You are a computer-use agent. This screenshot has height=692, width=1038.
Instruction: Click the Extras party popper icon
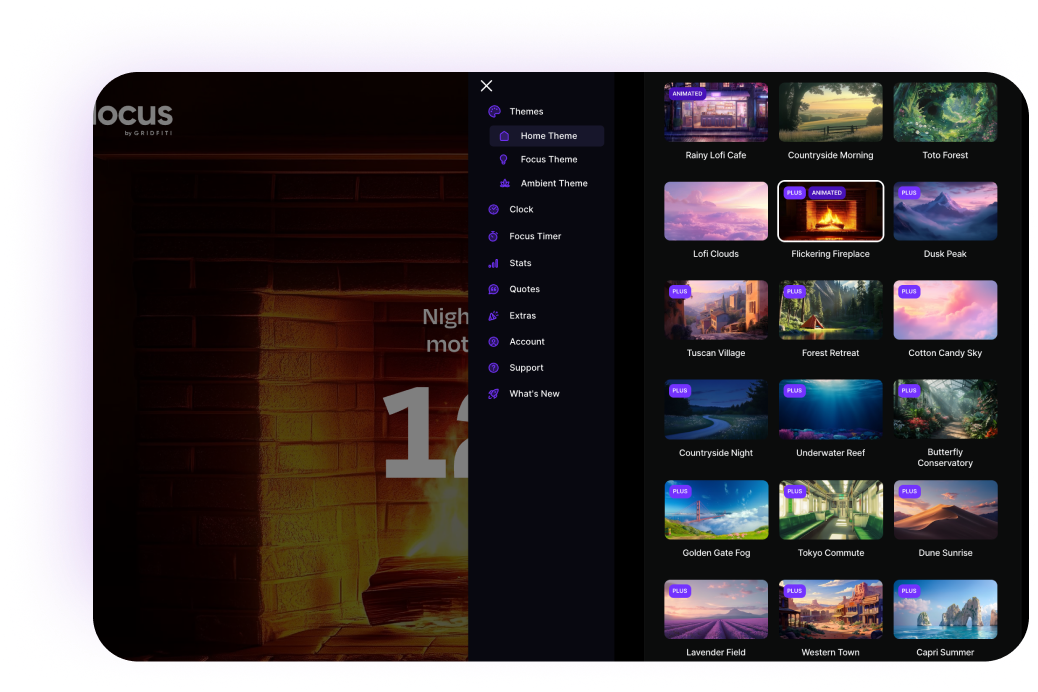pos(493,315)
